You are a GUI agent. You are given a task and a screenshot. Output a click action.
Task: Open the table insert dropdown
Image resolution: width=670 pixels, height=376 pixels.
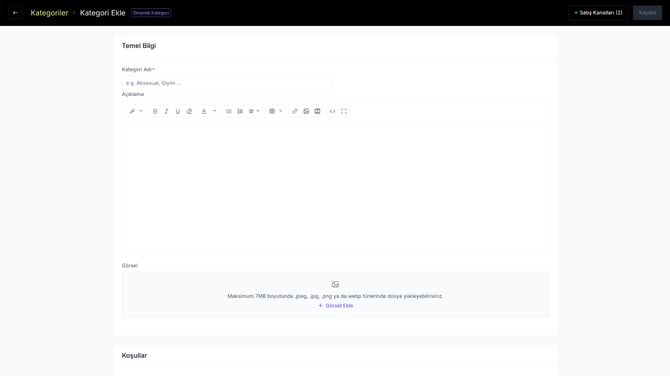(276, 111)
